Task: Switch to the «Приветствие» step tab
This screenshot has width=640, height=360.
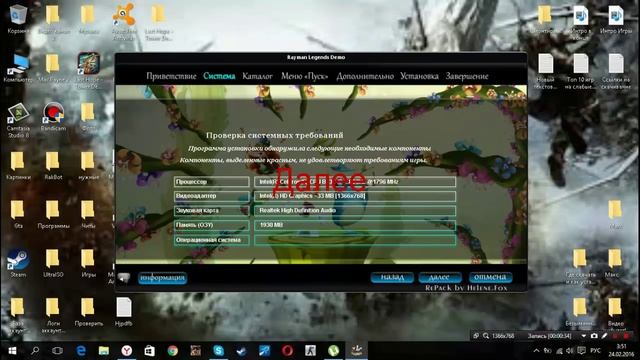Action: (x=171, y=76)
